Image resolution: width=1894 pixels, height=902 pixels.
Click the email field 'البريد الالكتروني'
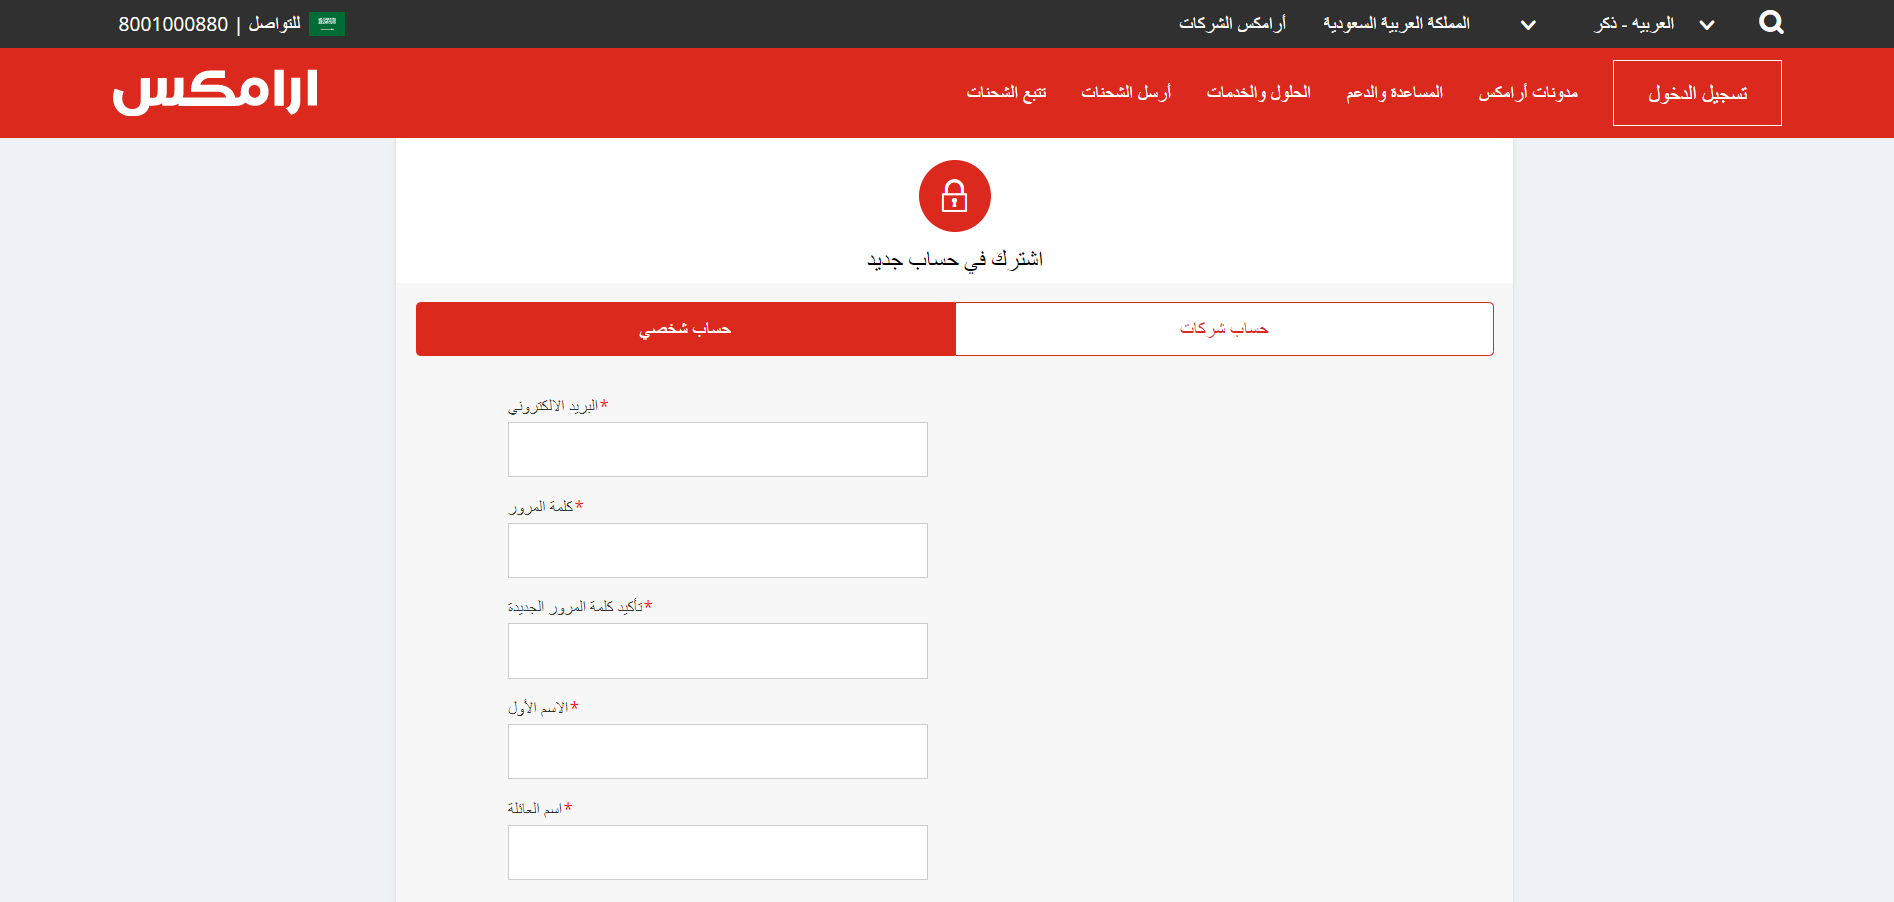(717, 449)
